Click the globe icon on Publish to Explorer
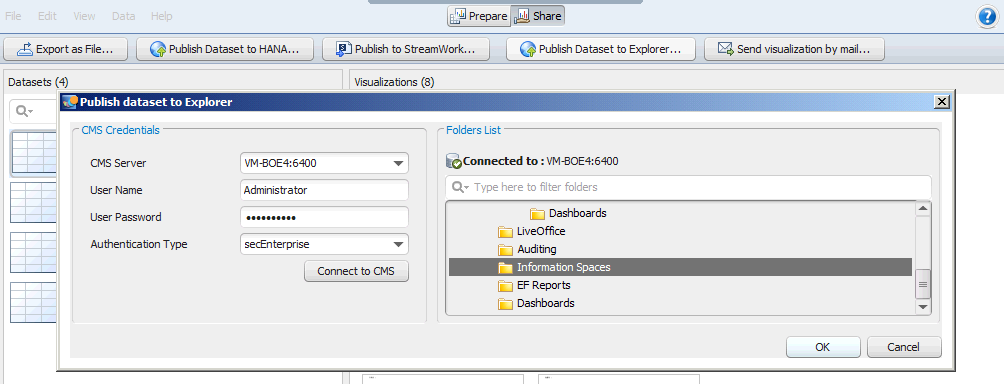 528,49
